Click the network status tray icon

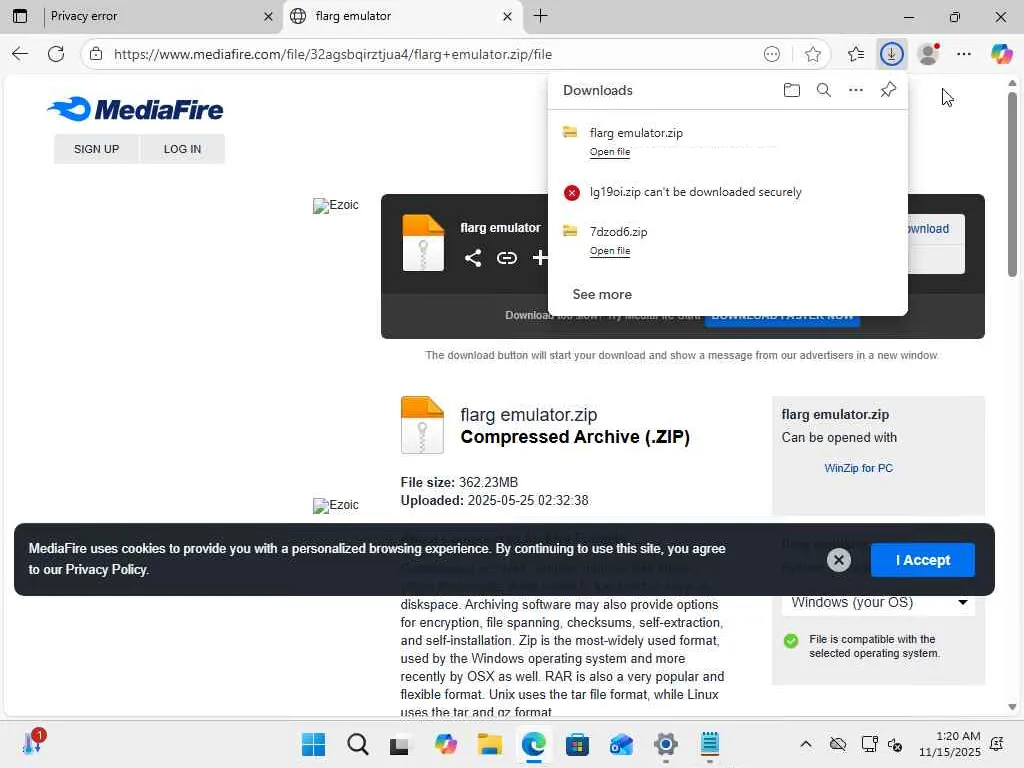(870, 744)
